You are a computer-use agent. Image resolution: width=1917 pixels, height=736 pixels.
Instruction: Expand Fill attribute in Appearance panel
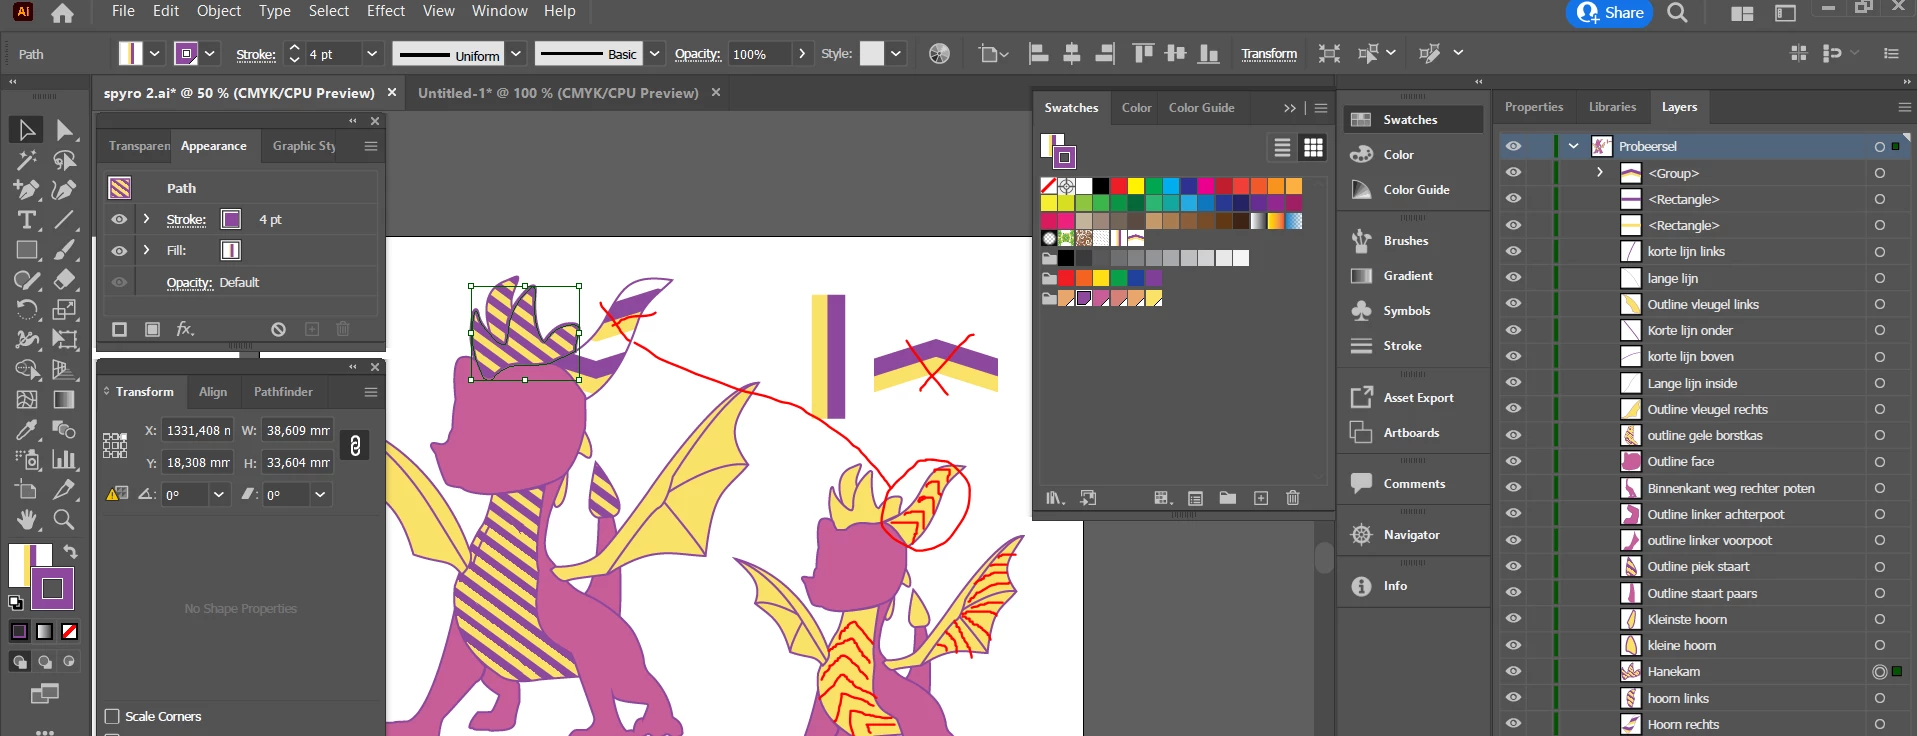click(x=147, y=250)
